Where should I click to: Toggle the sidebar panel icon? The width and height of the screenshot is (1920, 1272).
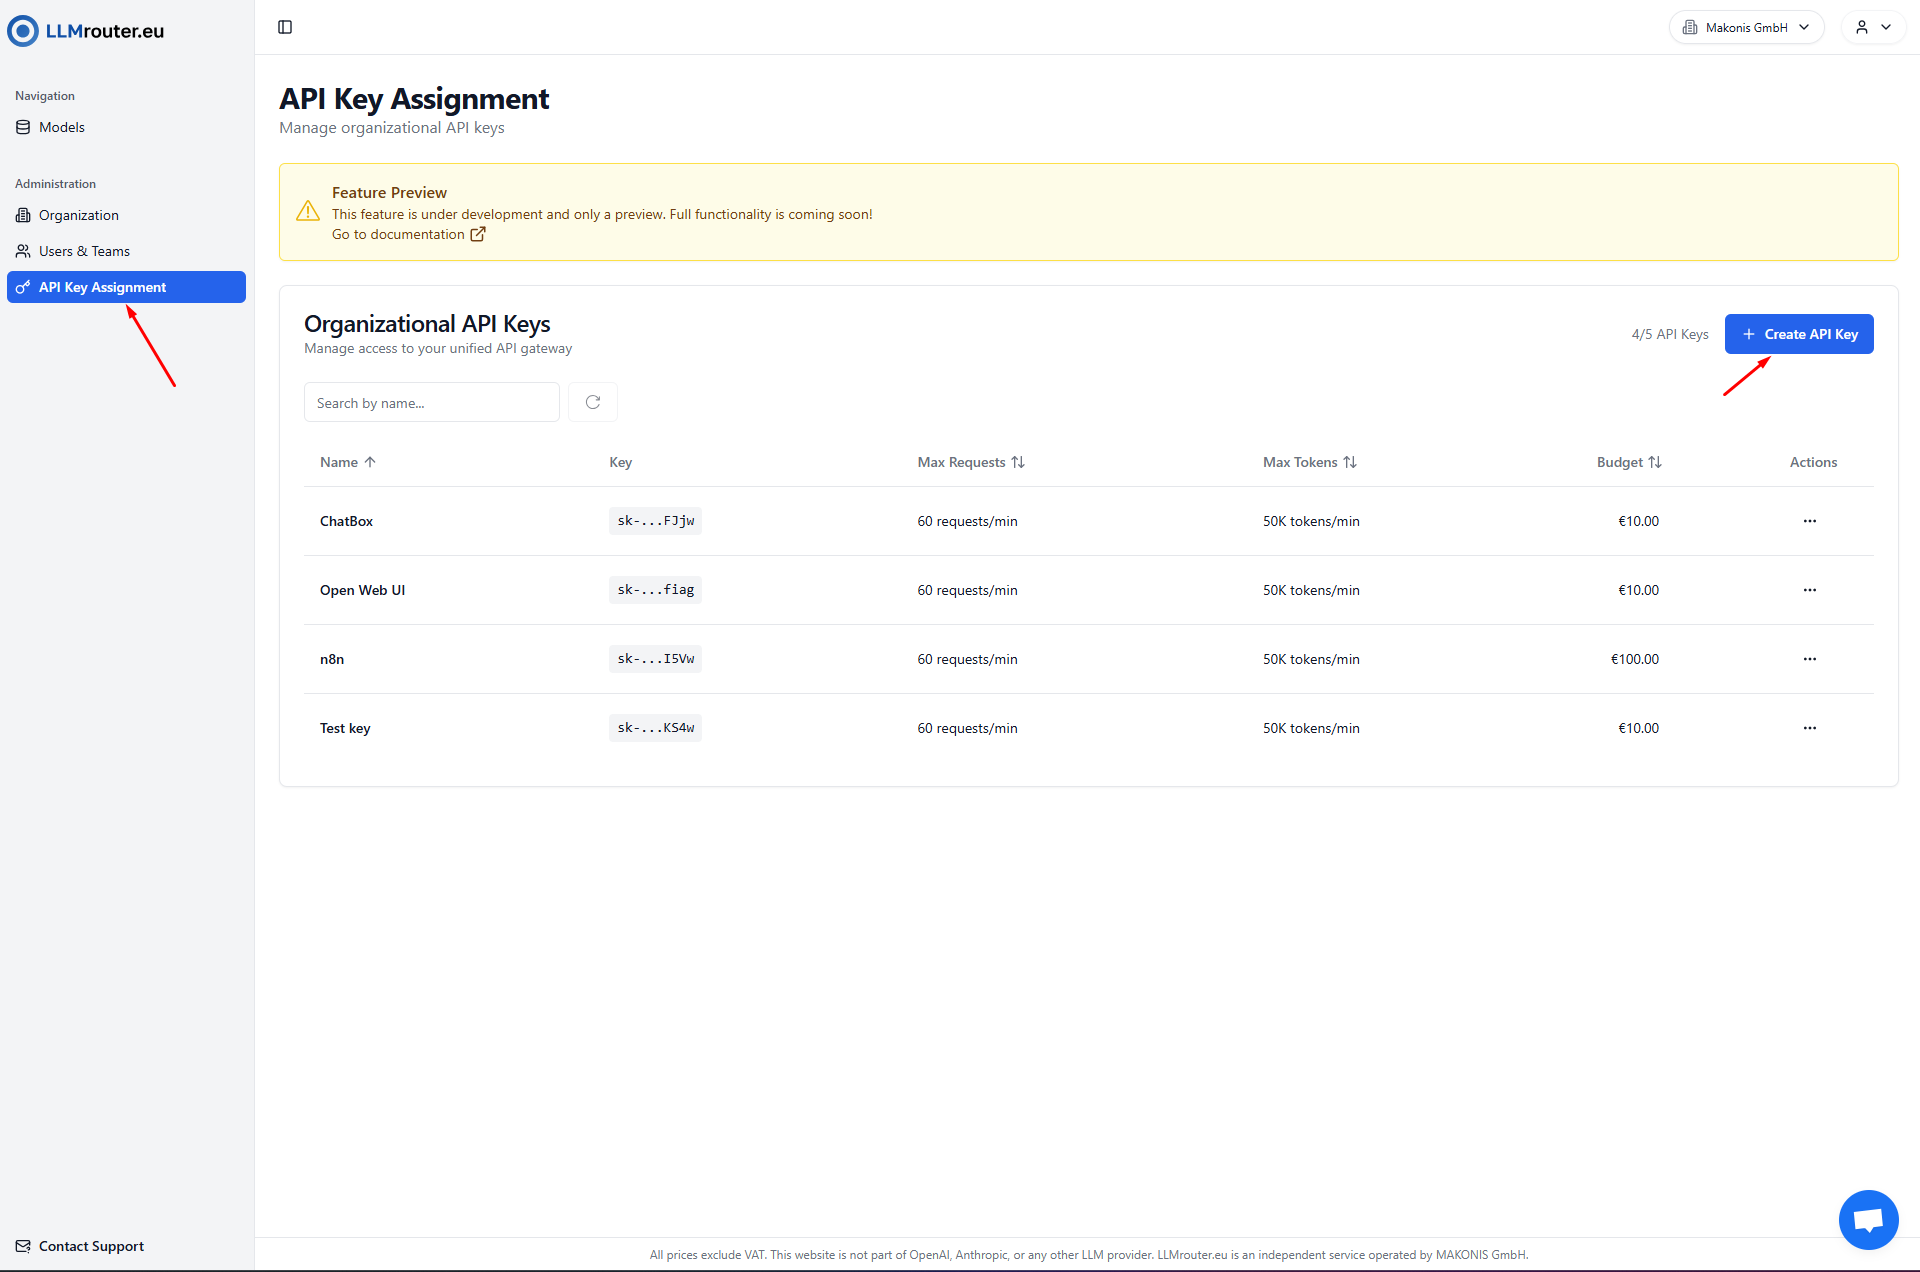point(285,27)
